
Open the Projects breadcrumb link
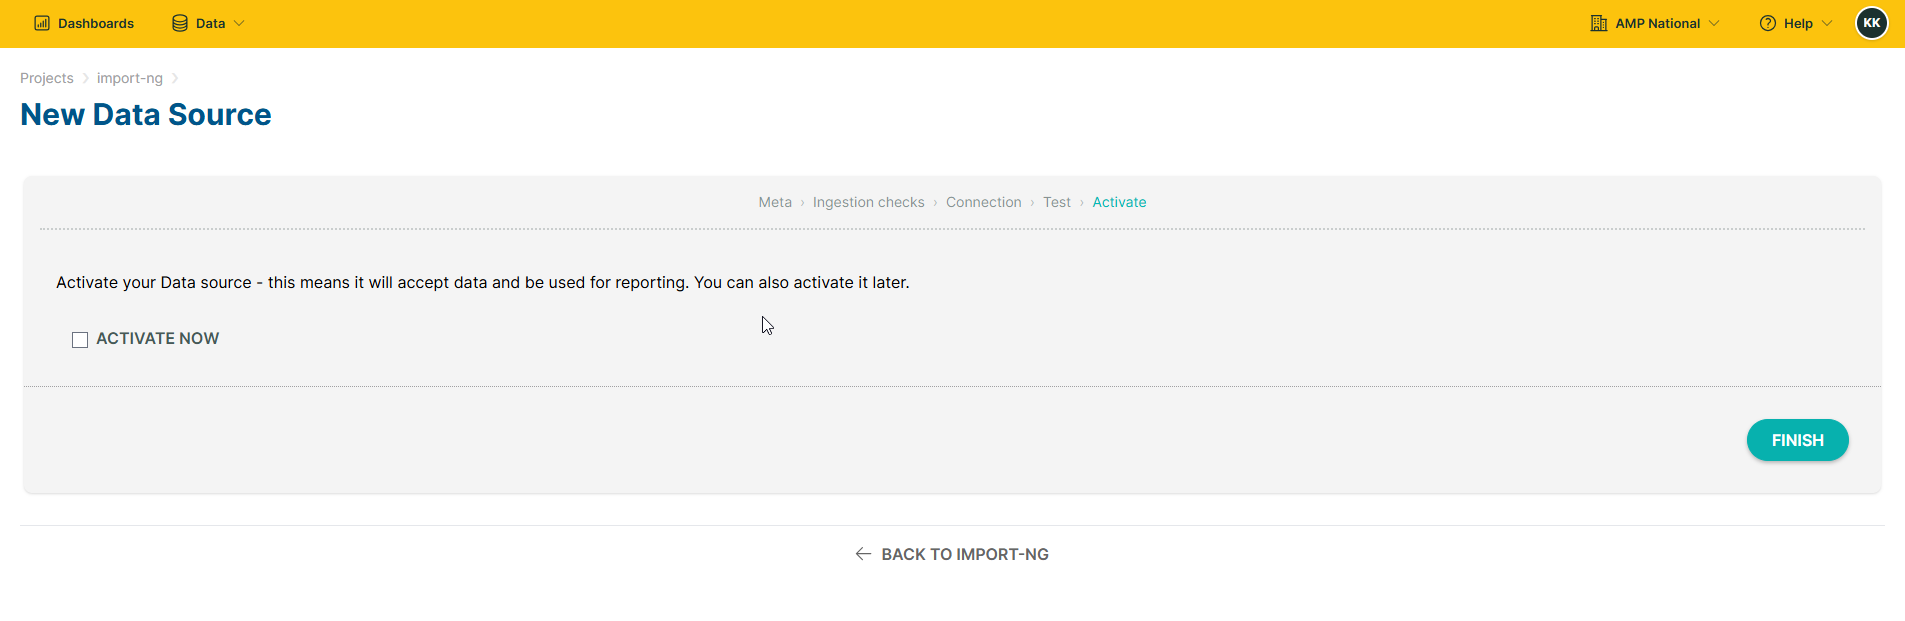click(47, 78)
